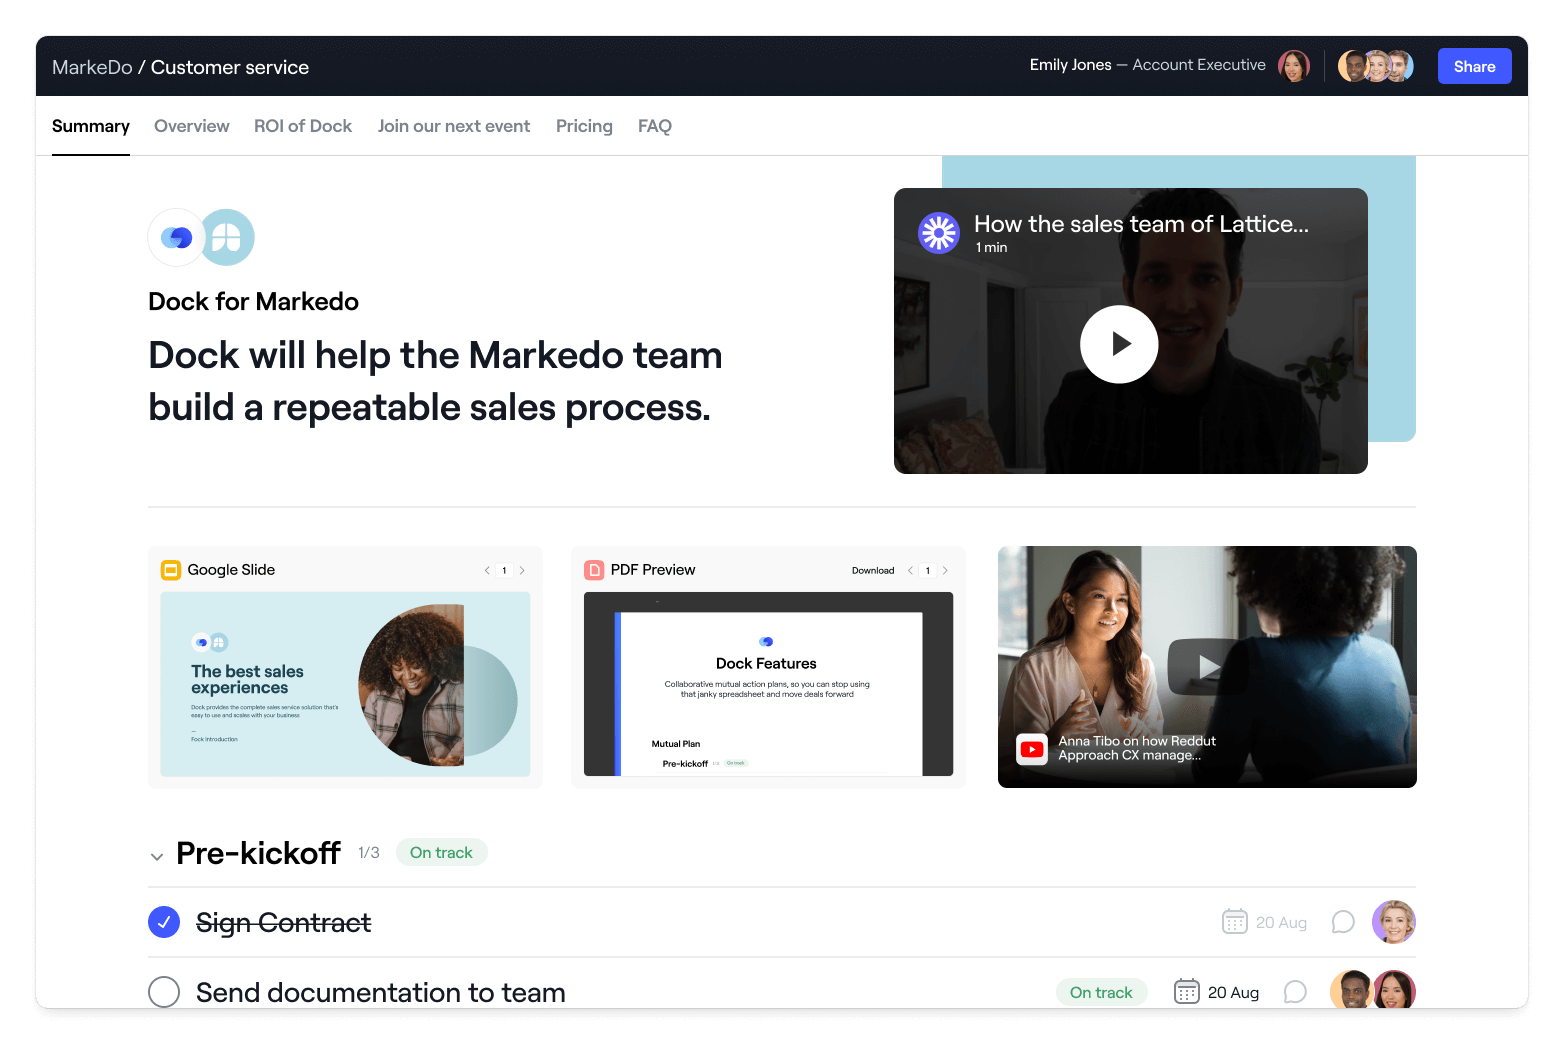The image size is (1564, 1044).
Task: Switch to the Summary tab
Action: click(x=91, y=126)
